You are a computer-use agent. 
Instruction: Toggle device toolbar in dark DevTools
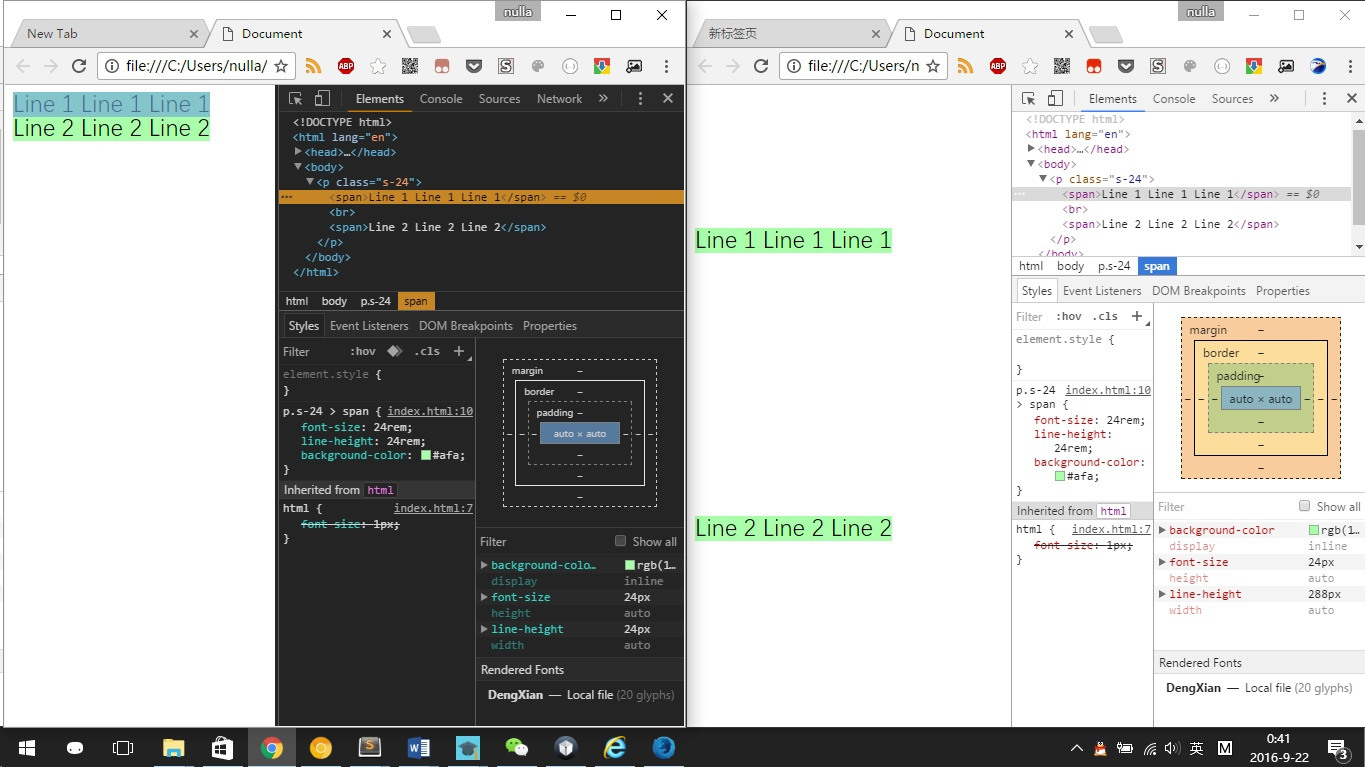(322, 99)
